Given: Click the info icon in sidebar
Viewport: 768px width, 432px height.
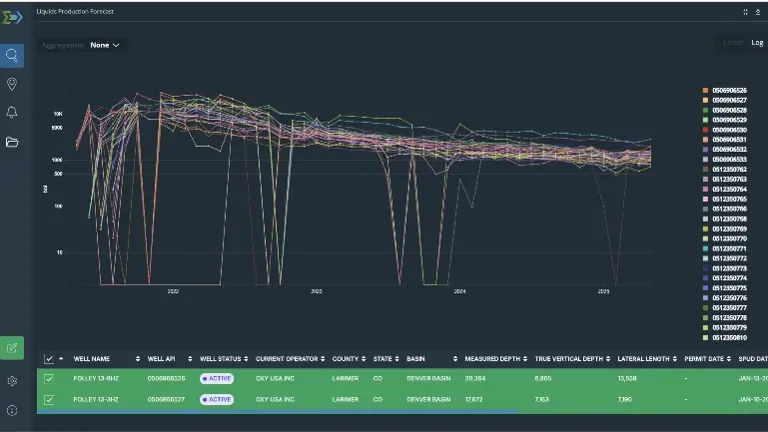Looking at the screenshot, I should point(12,410).
